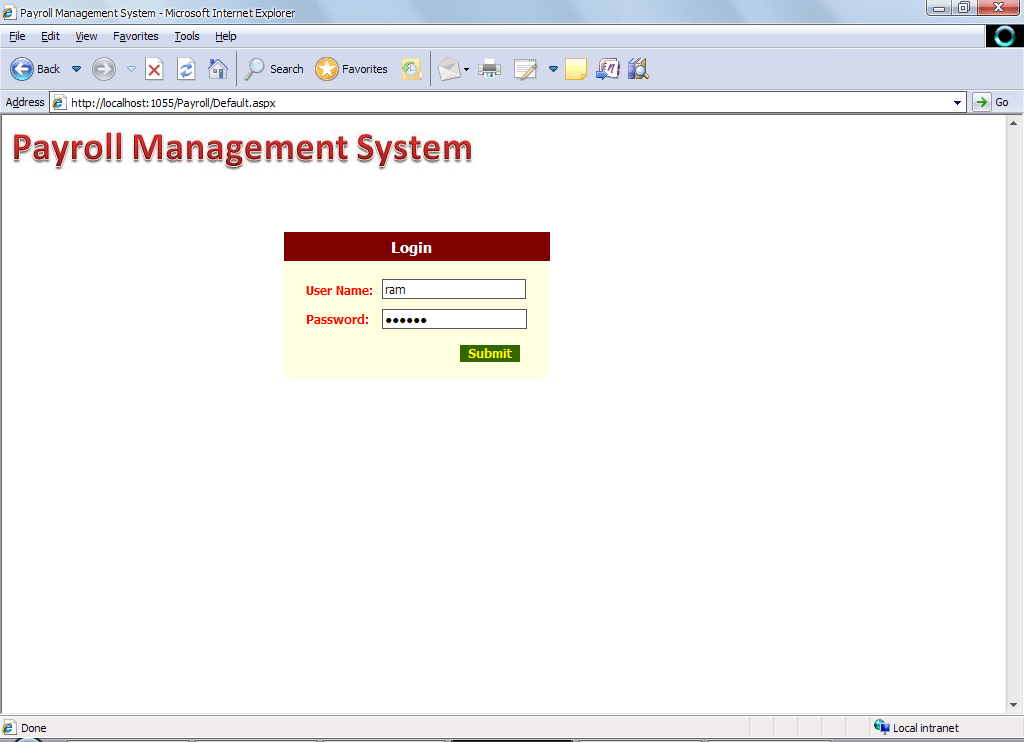Expand the address bar URL dropdown
Viewport: 1024px width, 742px height.
coord(958,102)
